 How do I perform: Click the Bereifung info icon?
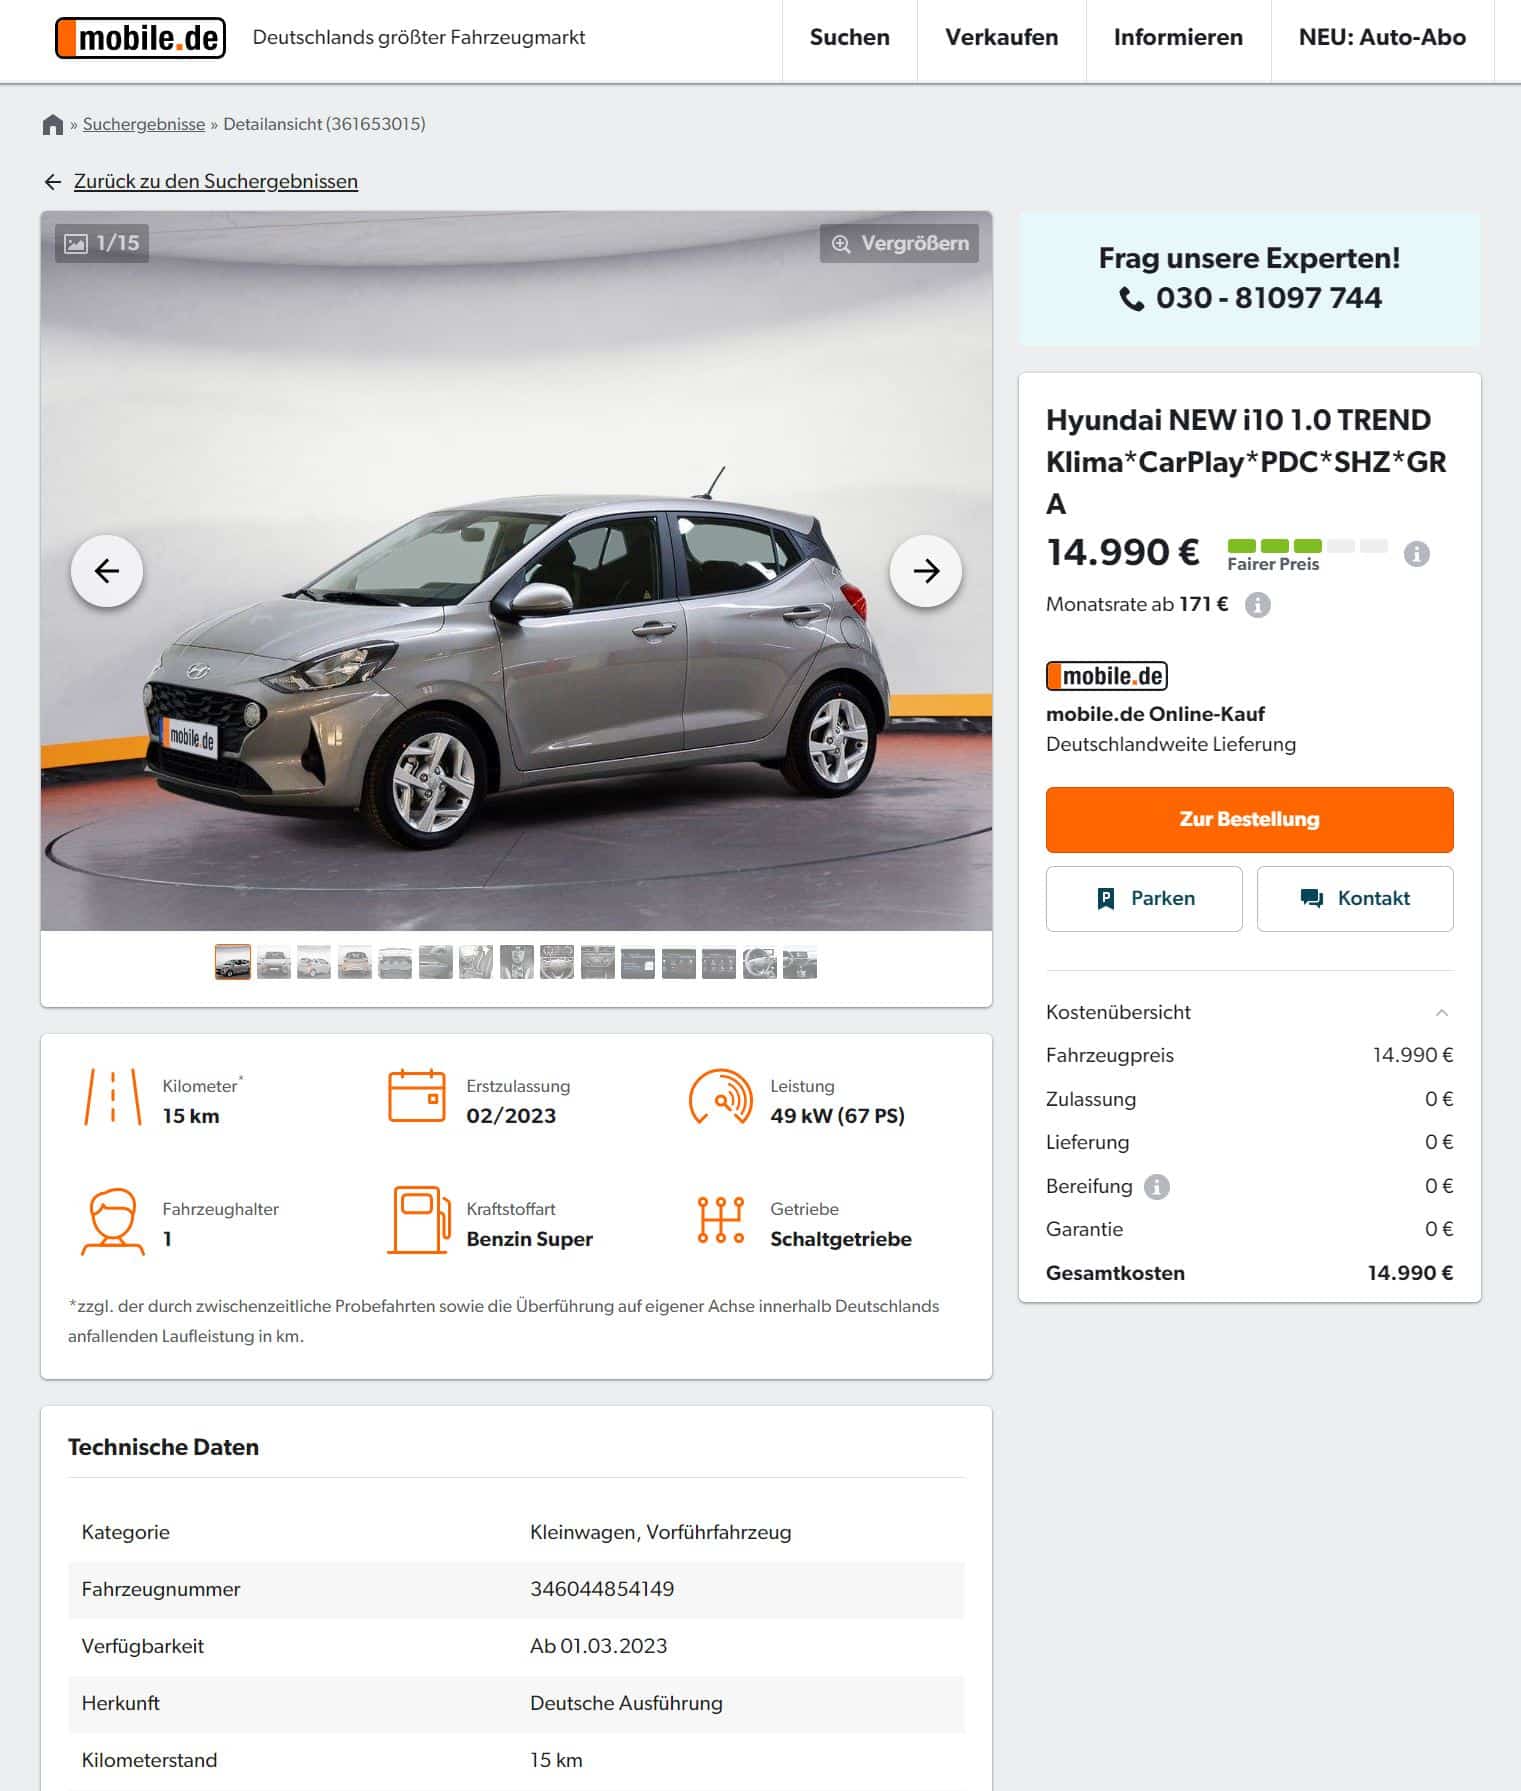(x=1156, y=1187)
